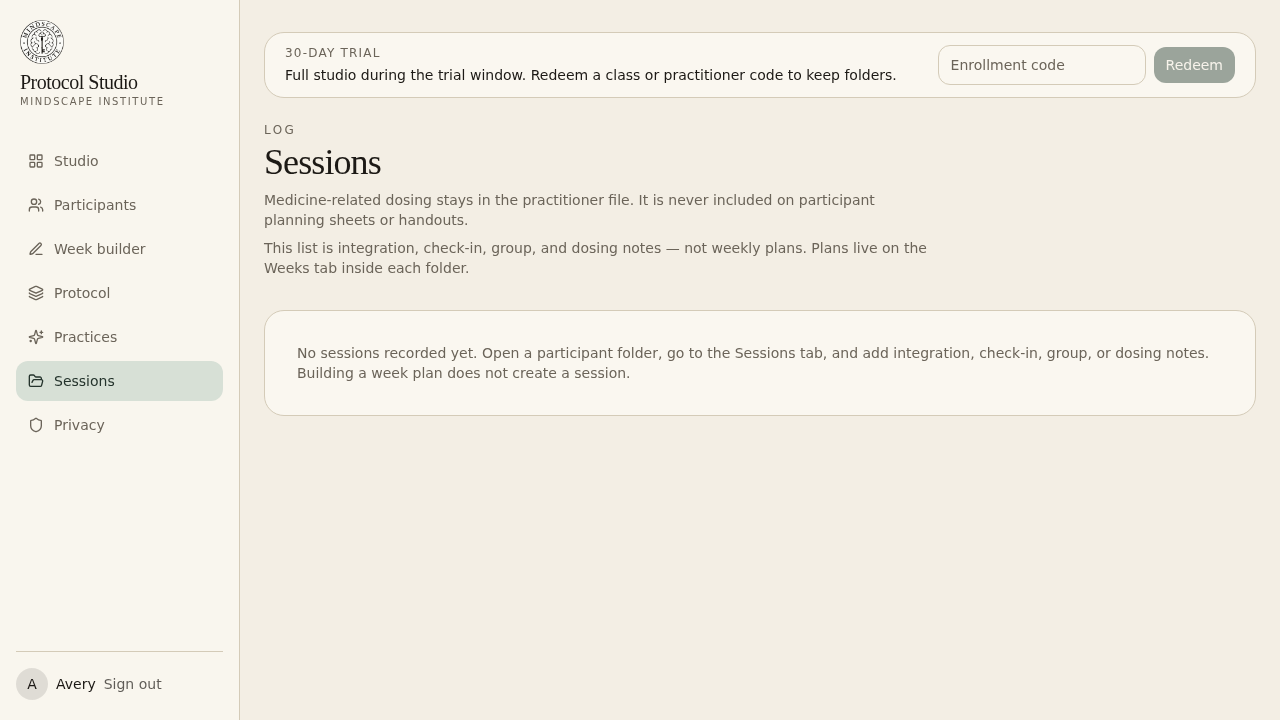This screenshot has width=1280, height=720.
Task: Click the Protocol Studio title
Action: 79,82
